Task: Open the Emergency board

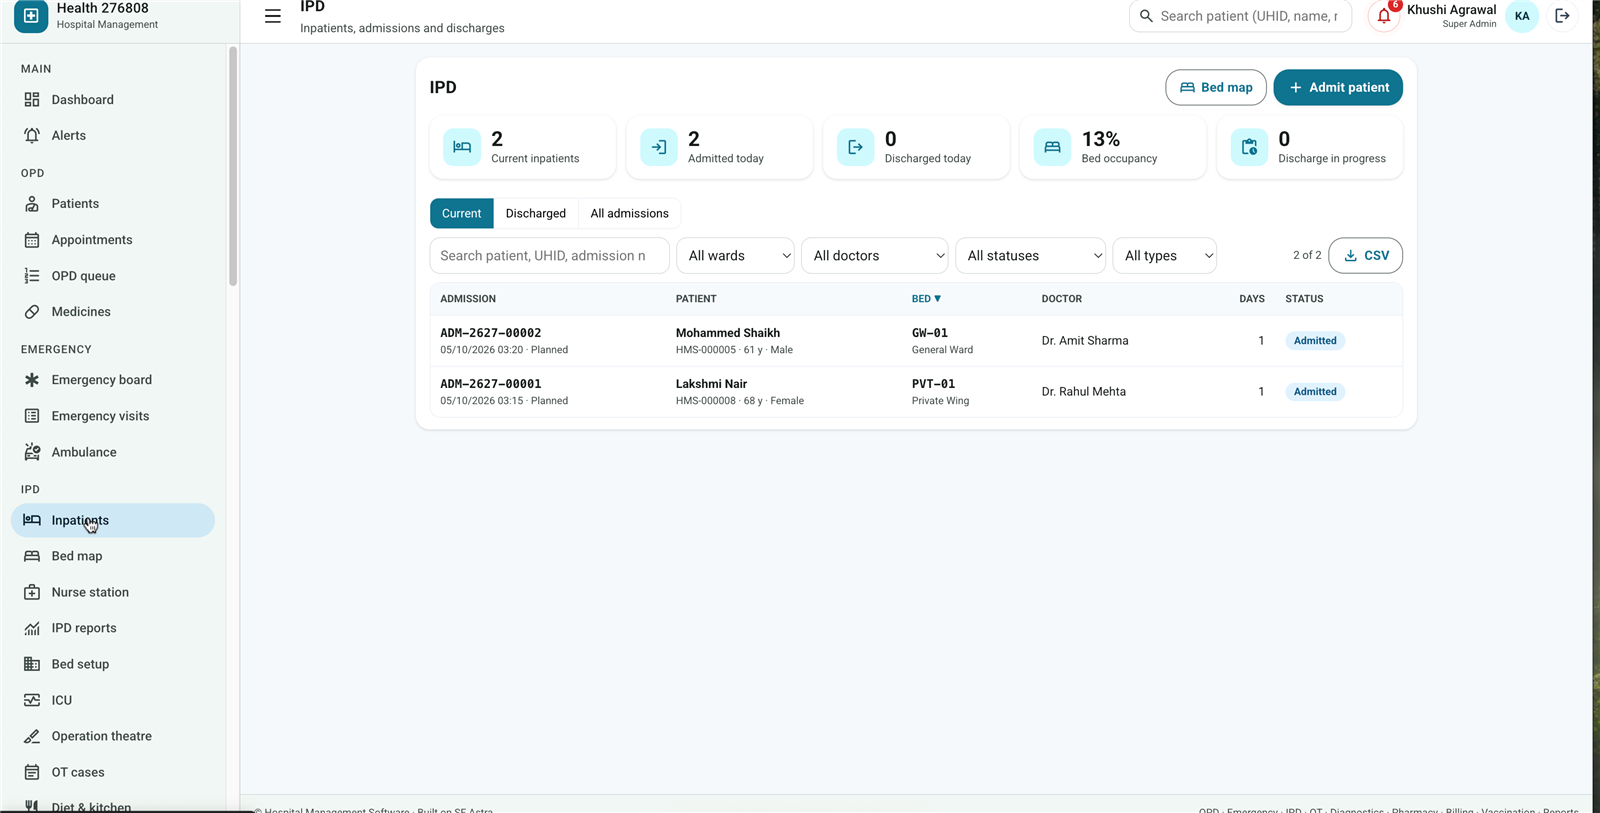Action: [113, 380]
